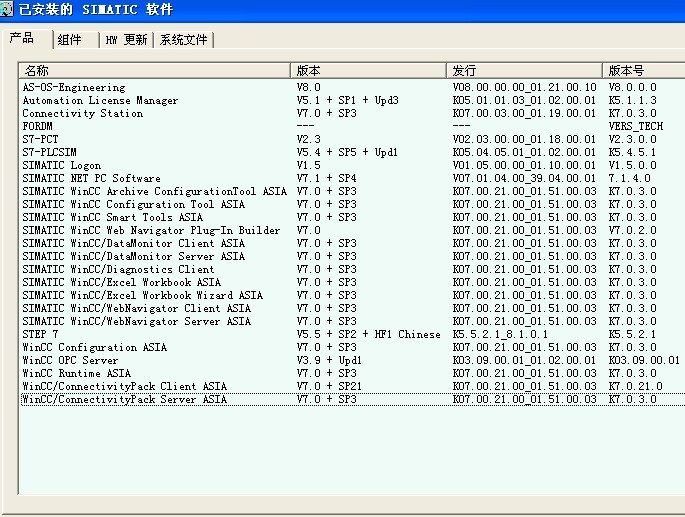Click release K05.04.05.01_01.02.00.01

525,153
